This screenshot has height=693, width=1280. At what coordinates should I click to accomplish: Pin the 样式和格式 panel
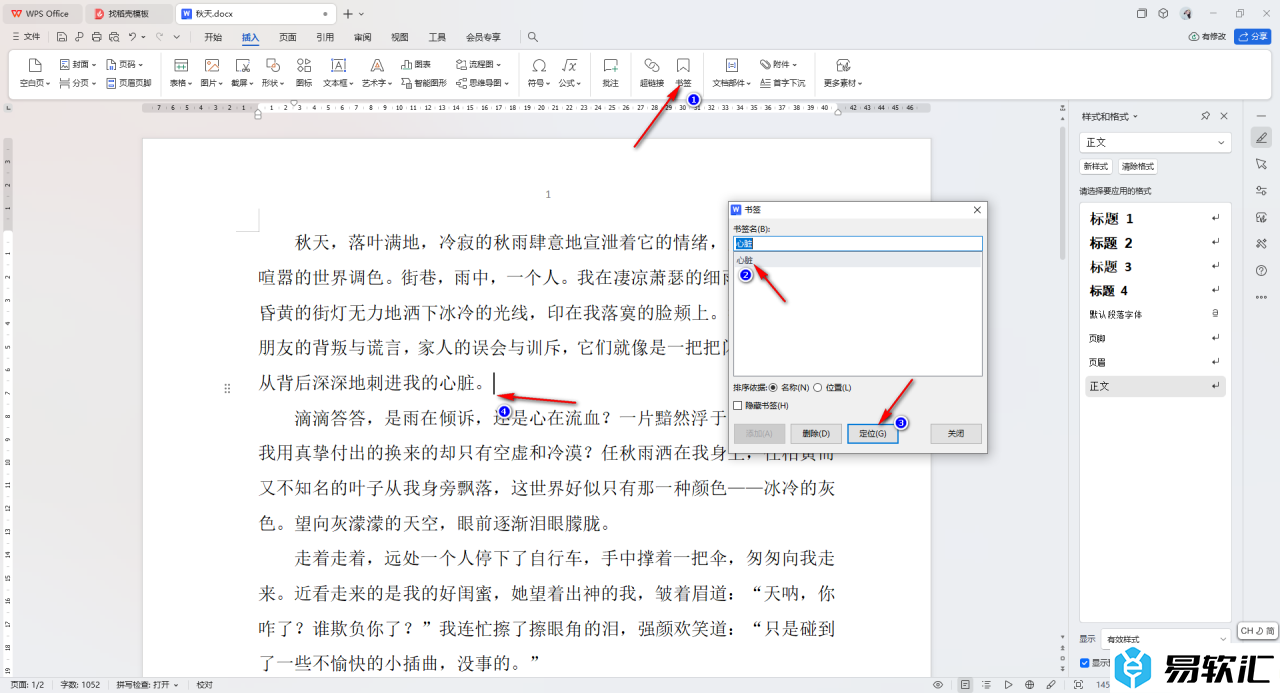(1205, 116)
